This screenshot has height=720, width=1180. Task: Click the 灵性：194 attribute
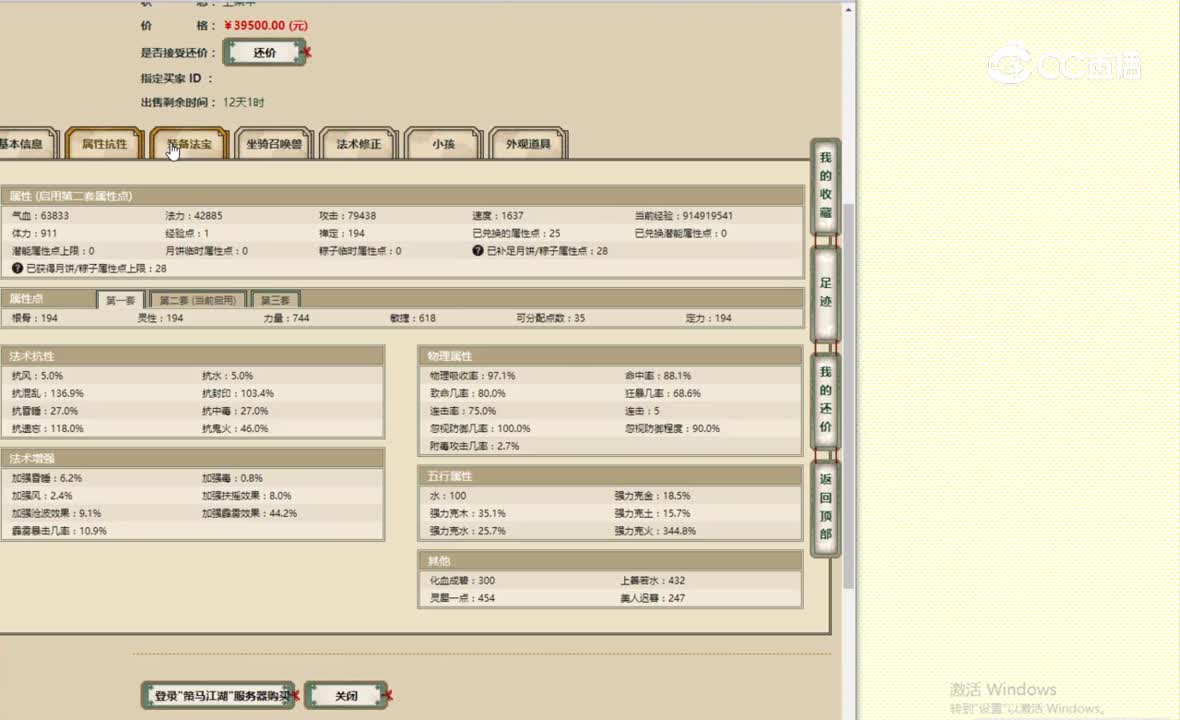pos(160,318)
